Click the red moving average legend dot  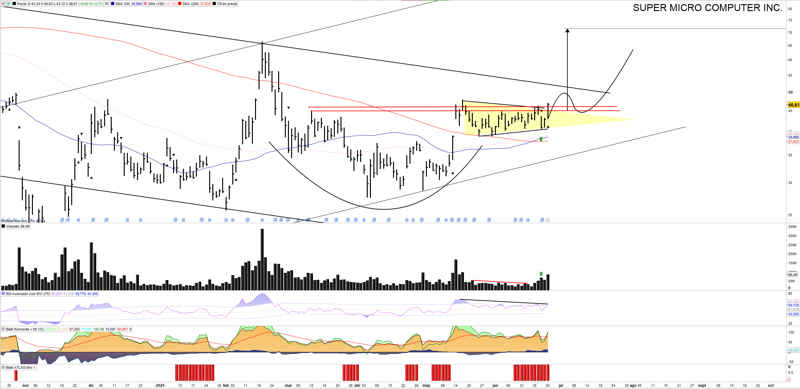(x=180, y=3)
